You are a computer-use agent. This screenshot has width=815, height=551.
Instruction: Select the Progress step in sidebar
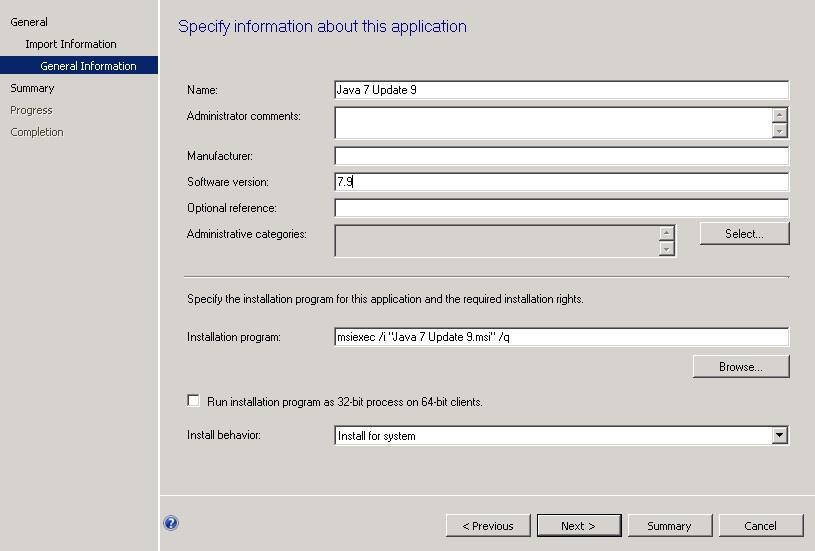[x=31, y=110]
